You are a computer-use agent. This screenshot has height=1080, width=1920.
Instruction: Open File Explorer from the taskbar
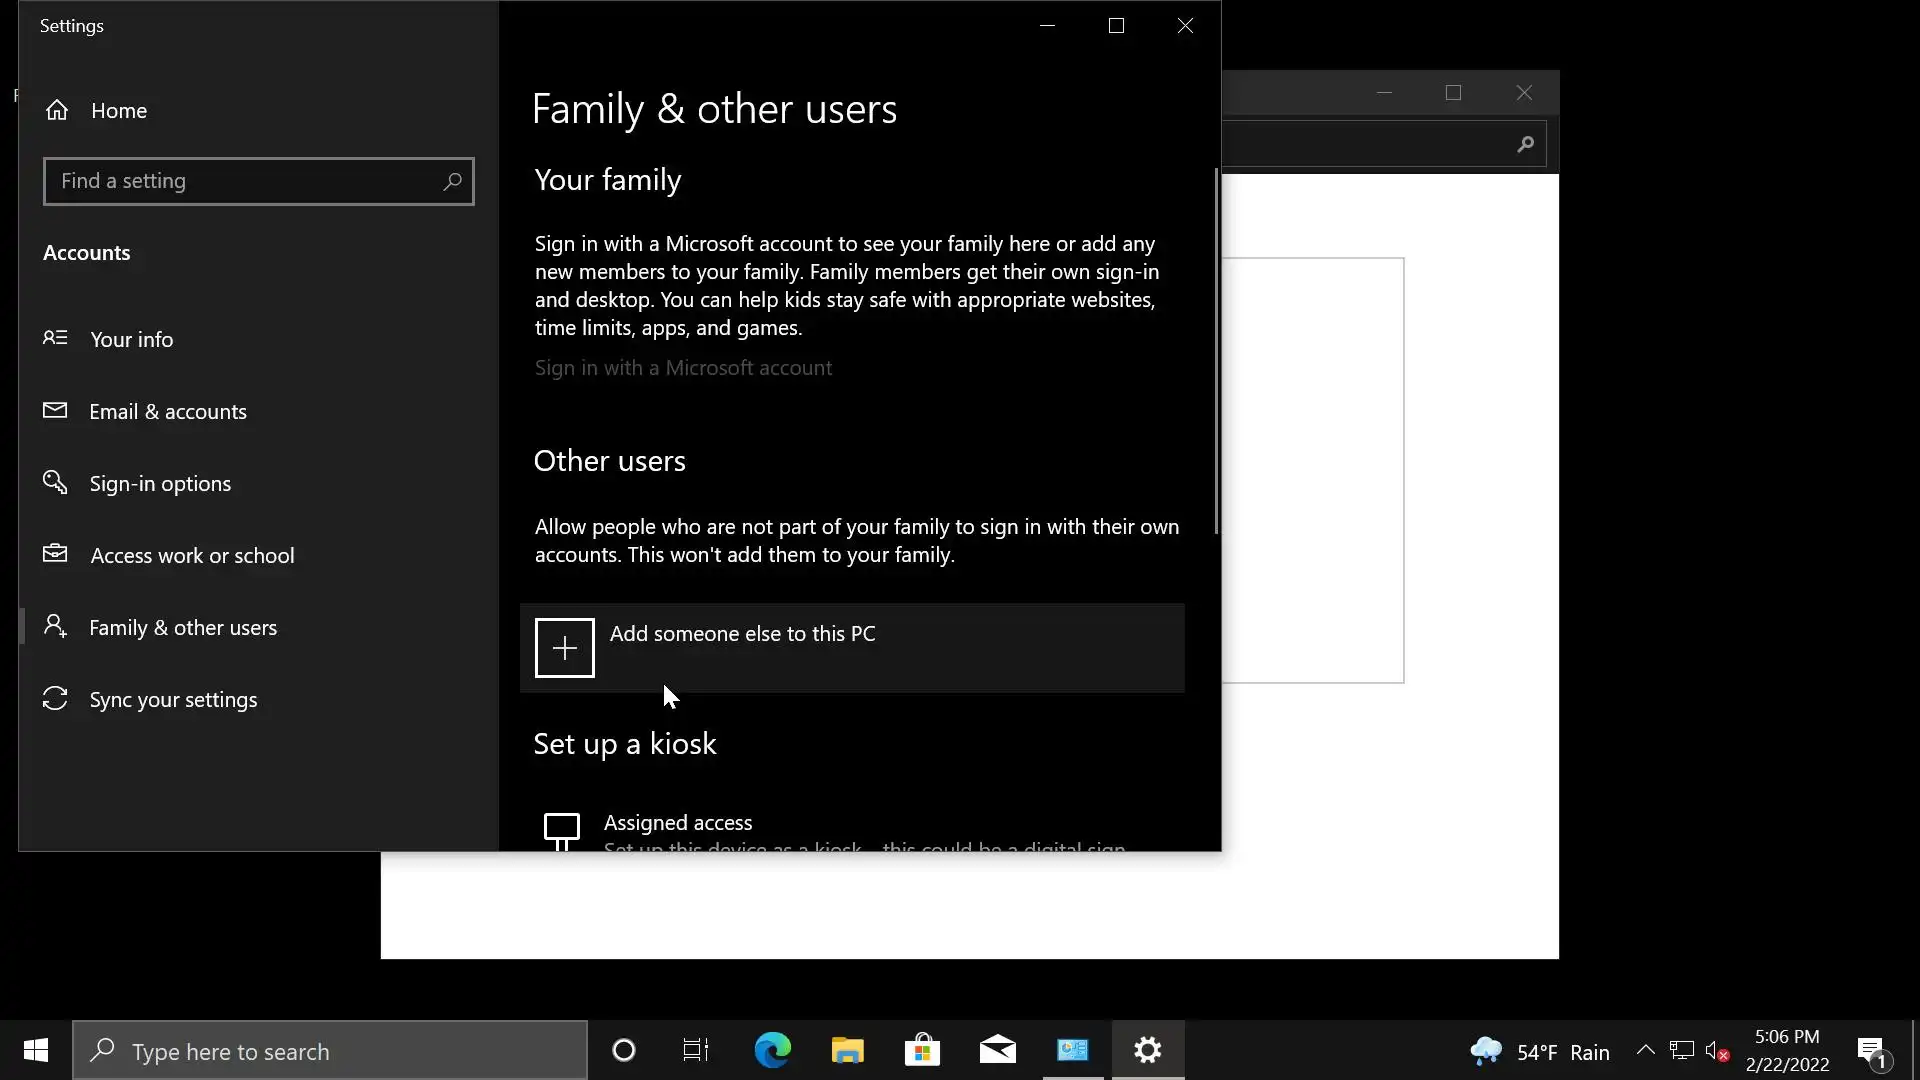[847, 1050]
